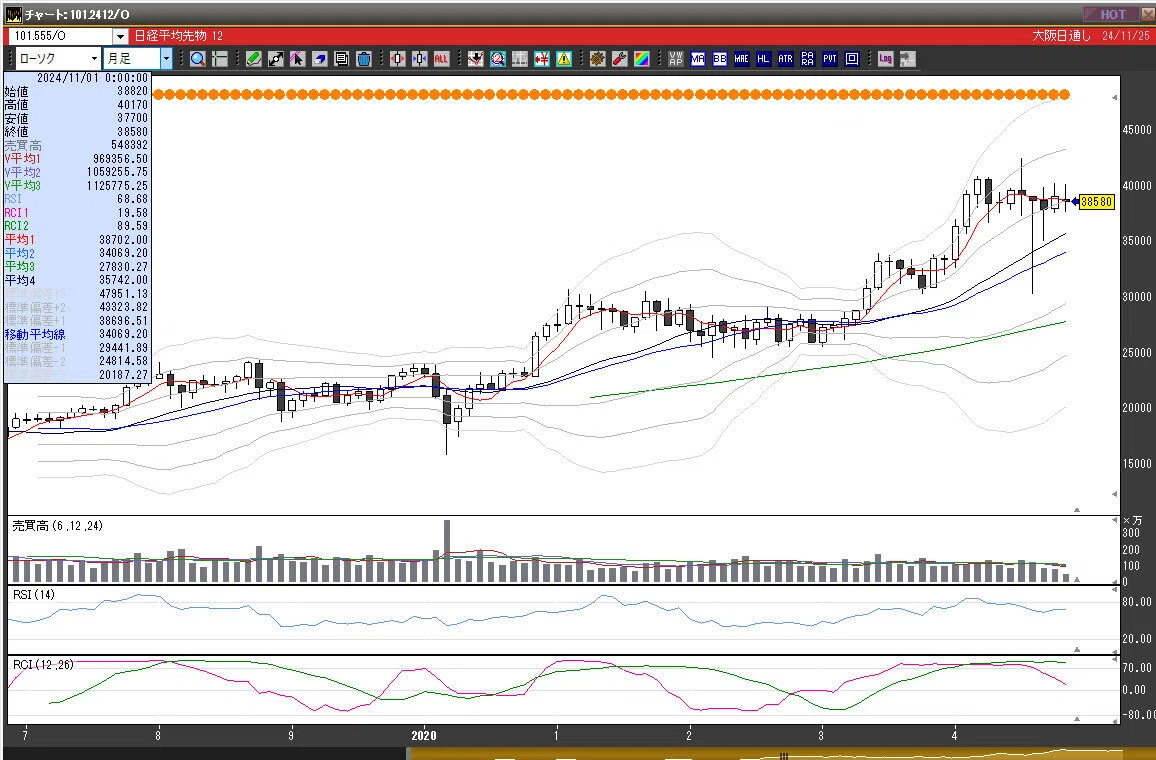Click the orange dot row above chart
The height and width of the screenshot is (760, 1156).
pyautogui.click(x=612, y=94)
